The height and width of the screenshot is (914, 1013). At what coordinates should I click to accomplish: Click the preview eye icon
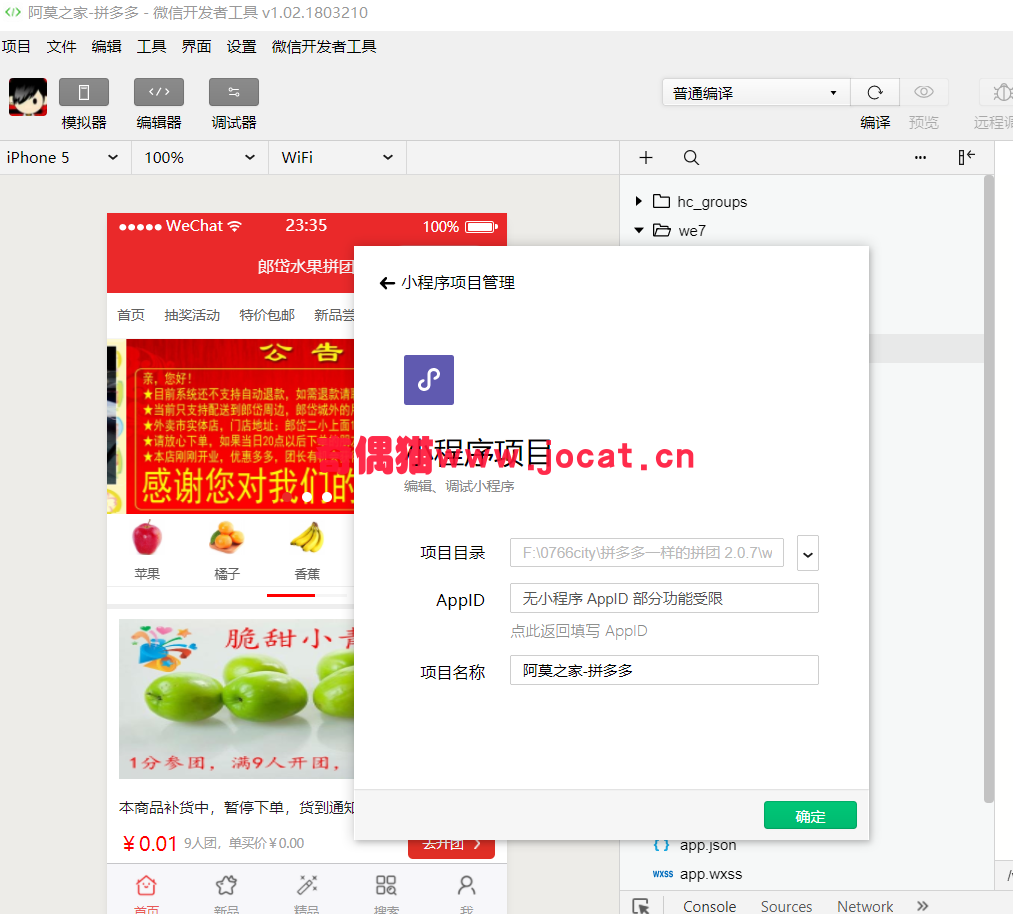(924, 92)
